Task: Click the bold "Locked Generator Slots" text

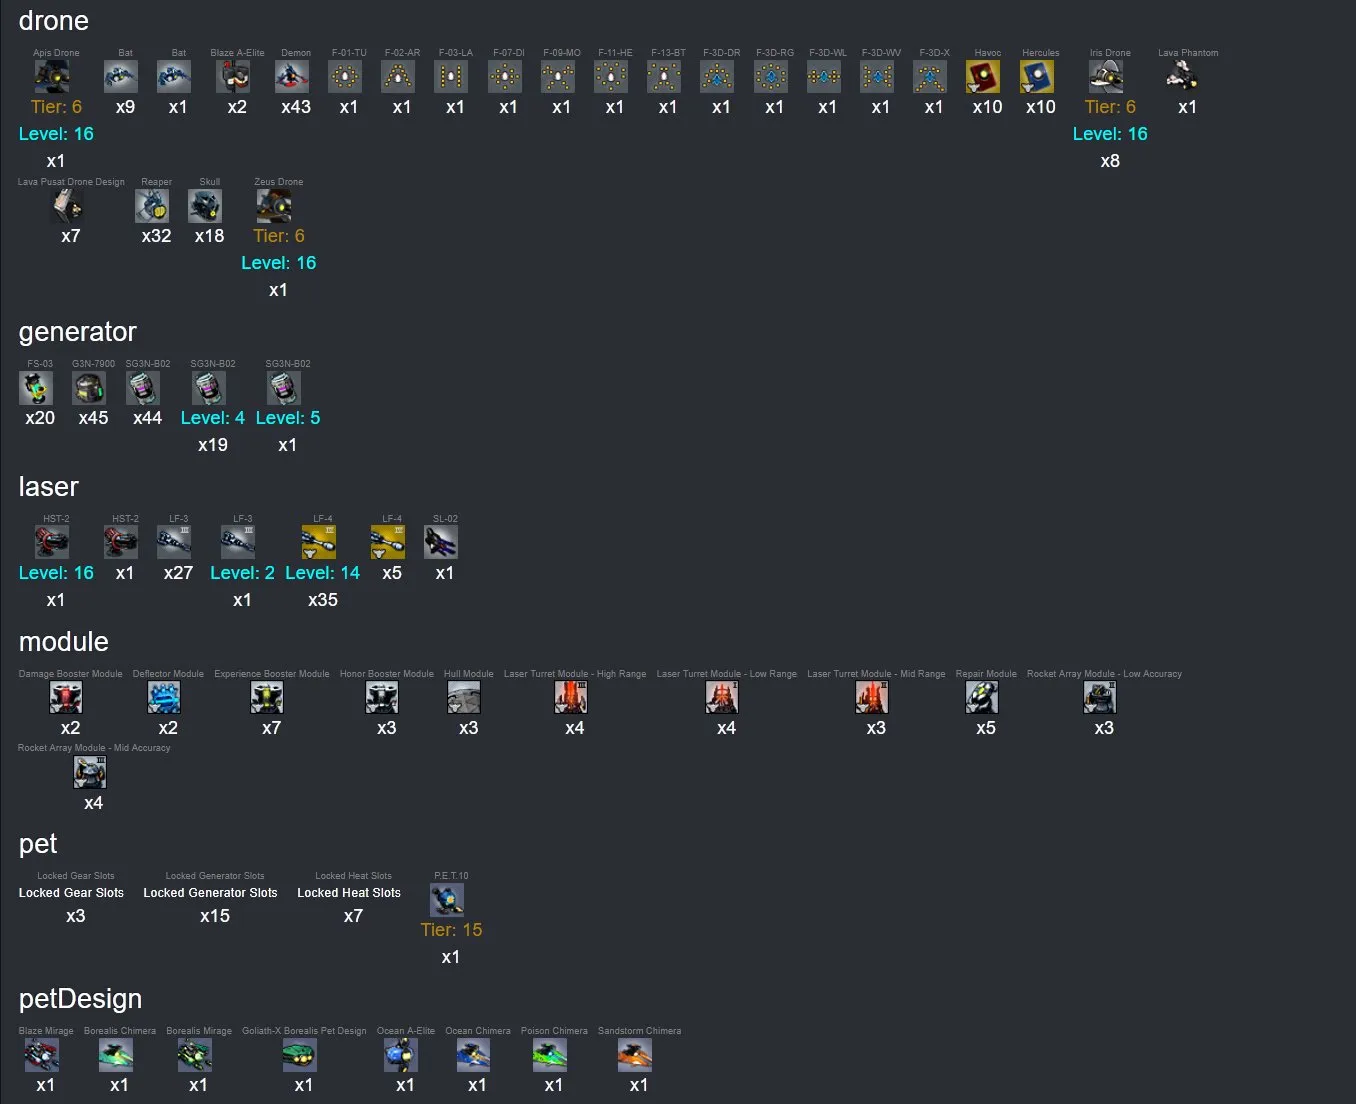Action: (210, 893)
